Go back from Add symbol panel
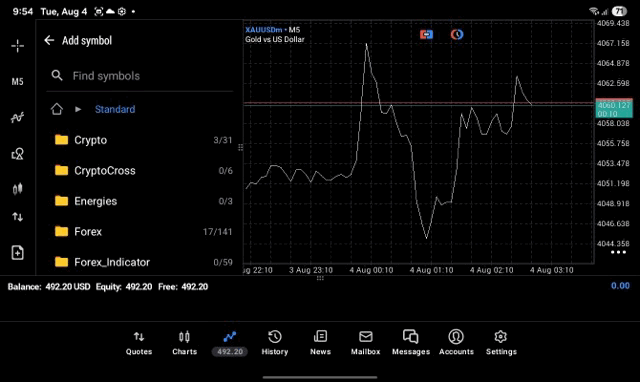The height and width of the screenshot is (382, 640). pyautogui.click(x=49, y=40)
